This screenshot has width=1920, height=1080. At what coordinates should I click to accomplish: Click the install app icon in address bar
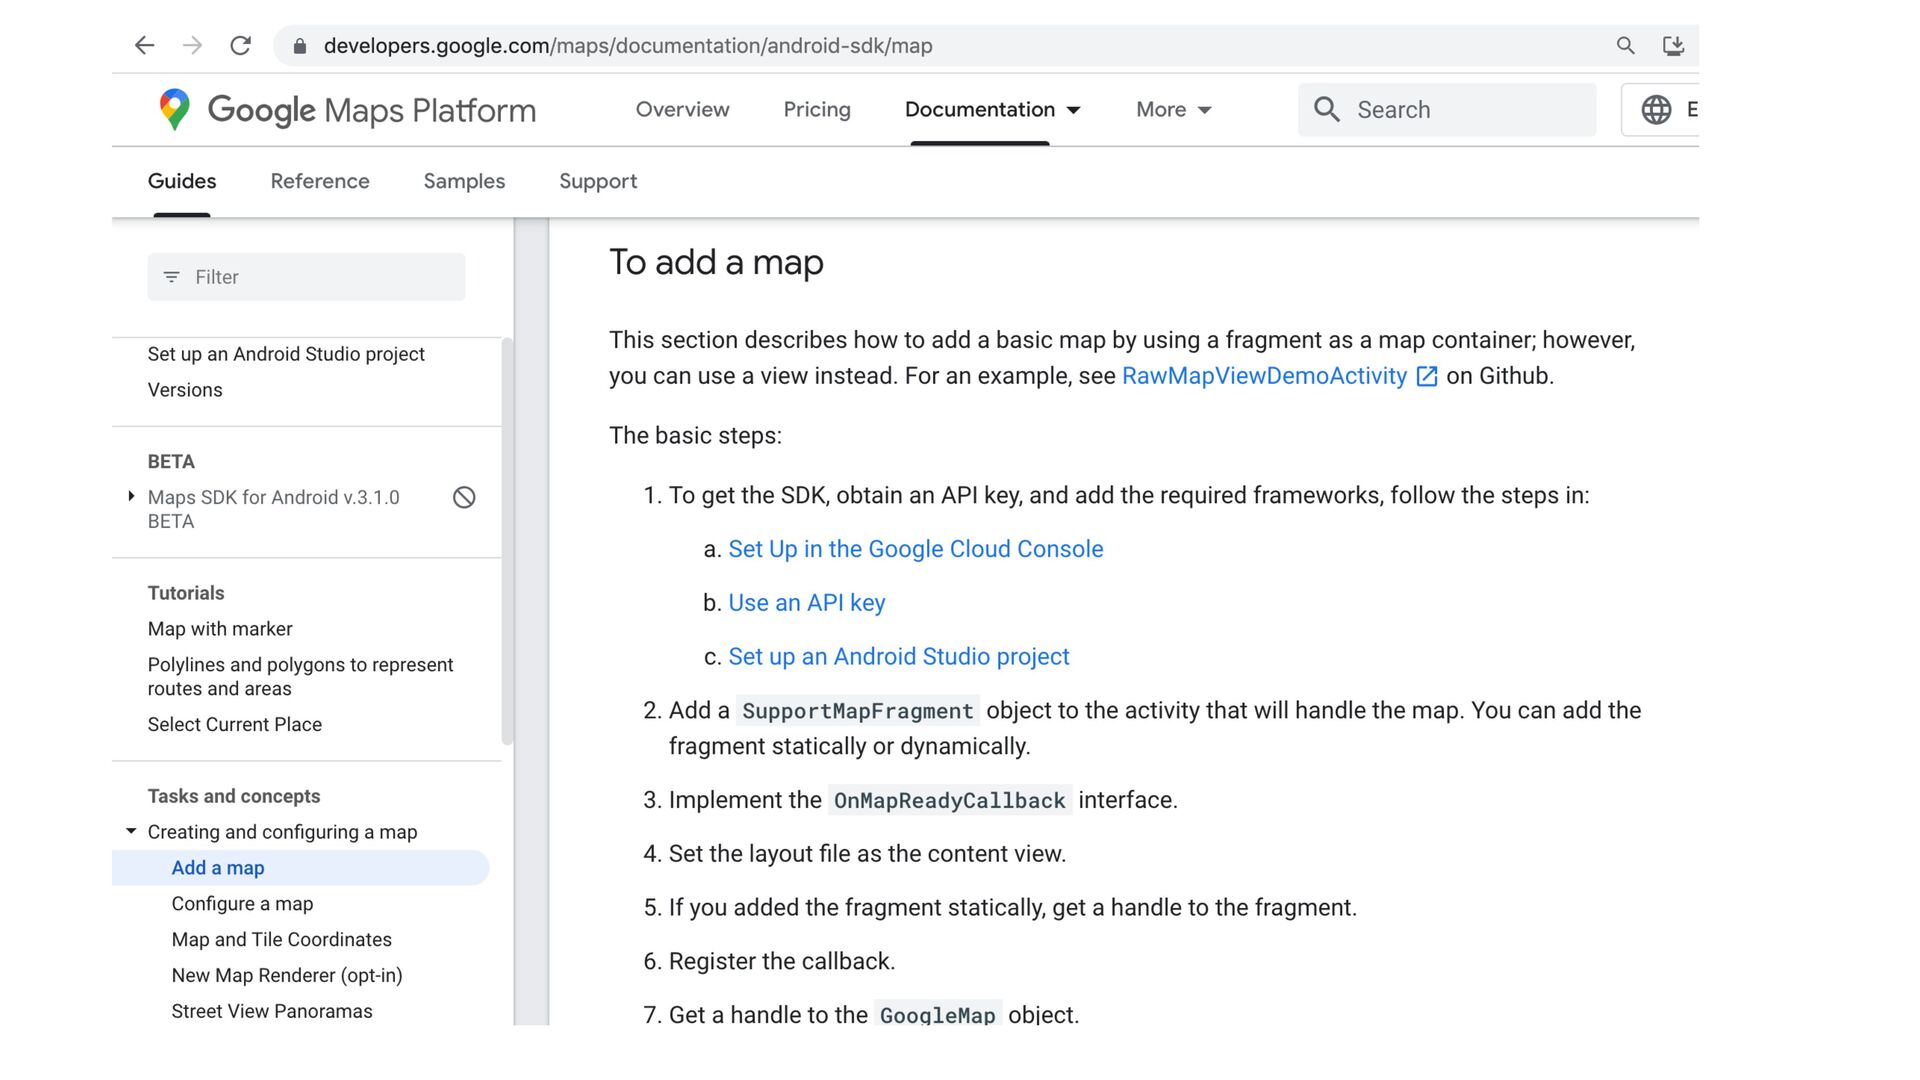point(1673,46)
